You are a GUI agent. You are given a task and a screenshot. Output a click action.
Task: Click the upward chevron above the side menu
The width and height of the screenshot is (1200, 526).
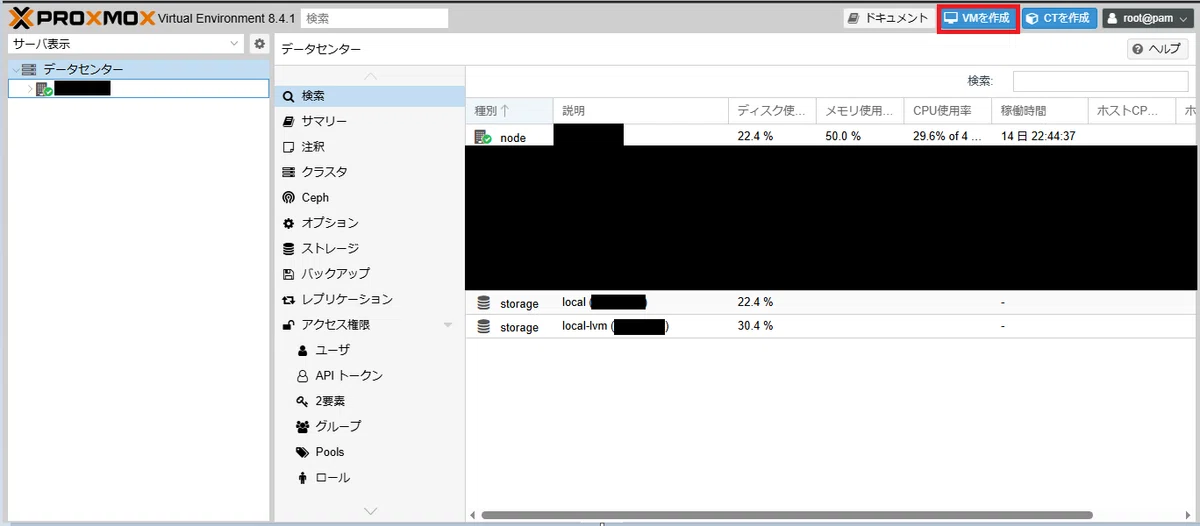[x=370, y=76]
